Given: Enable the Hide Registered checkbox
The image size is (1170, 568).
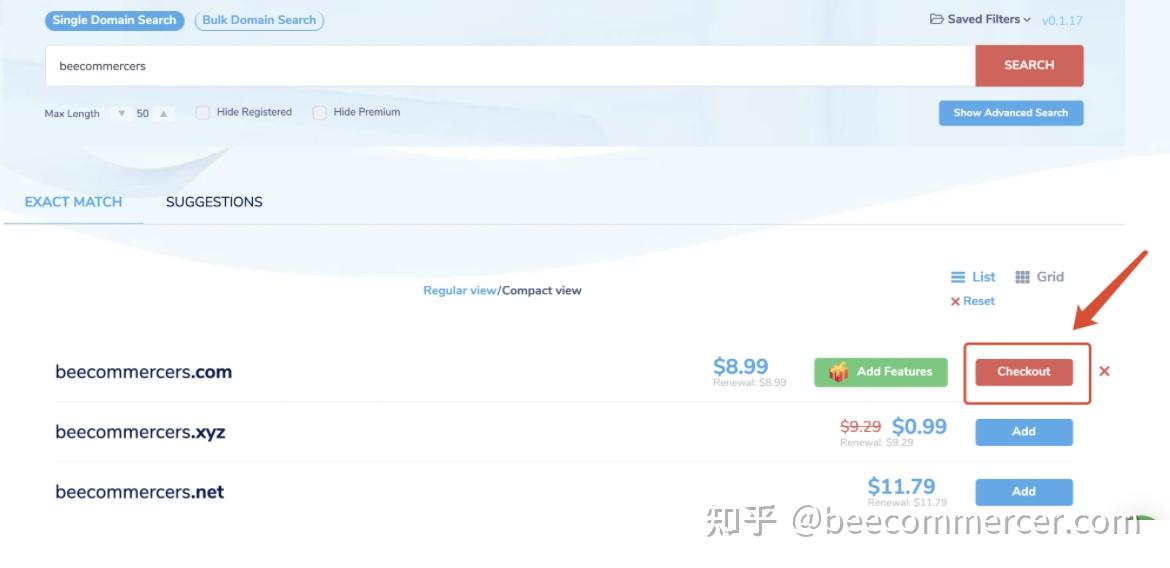Looking at the screenshot, I should [x=202, y=113].
